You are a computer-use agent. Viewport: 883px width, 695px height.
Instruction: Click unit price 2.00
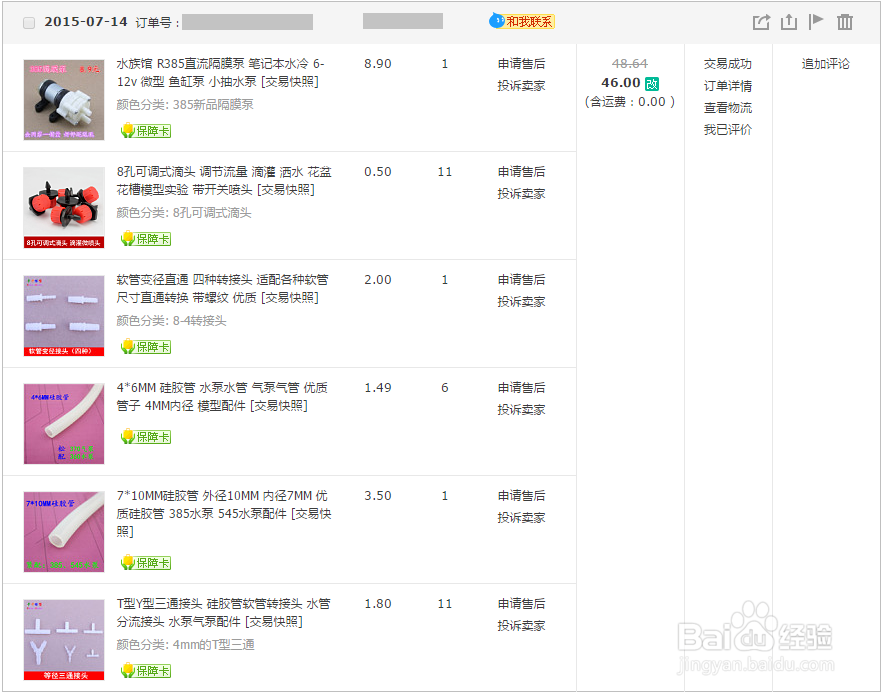click(x=377, y=280)
